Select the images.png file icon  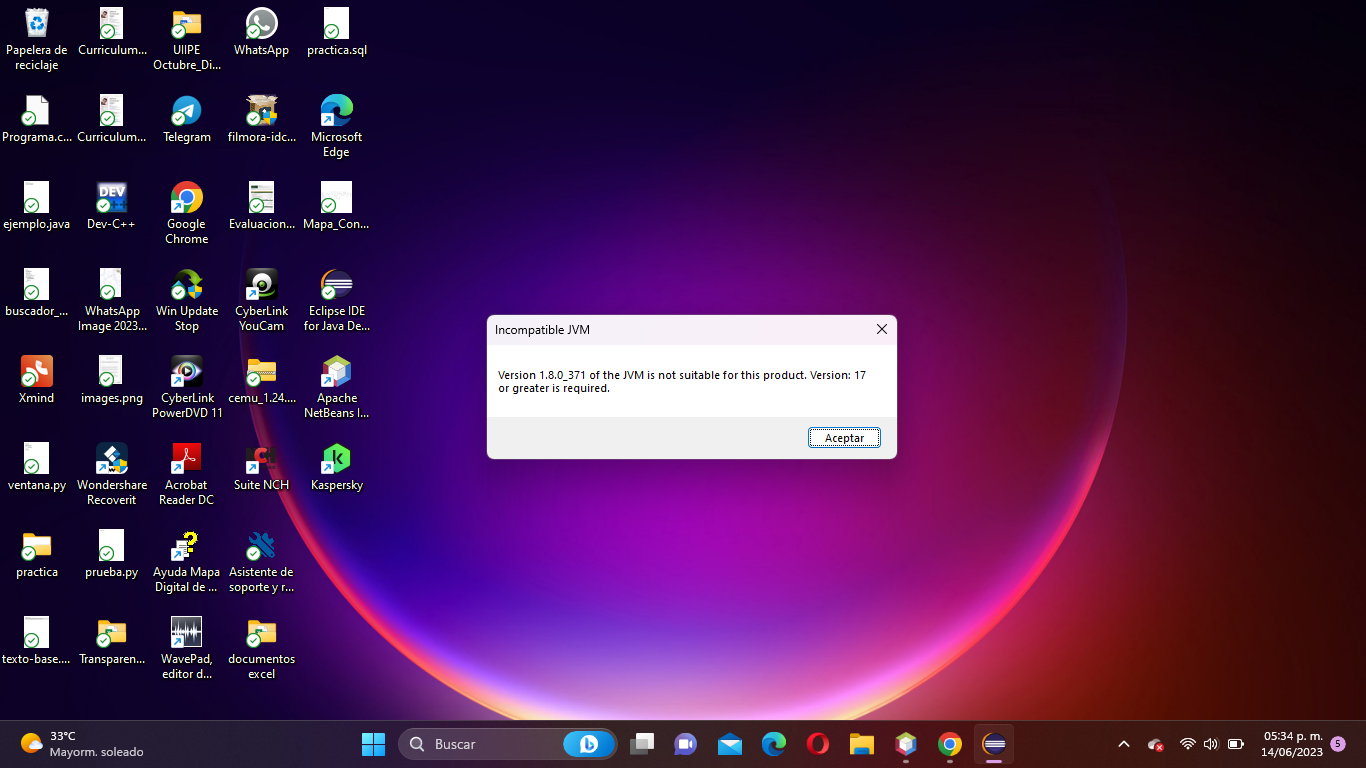click(111, 380)
